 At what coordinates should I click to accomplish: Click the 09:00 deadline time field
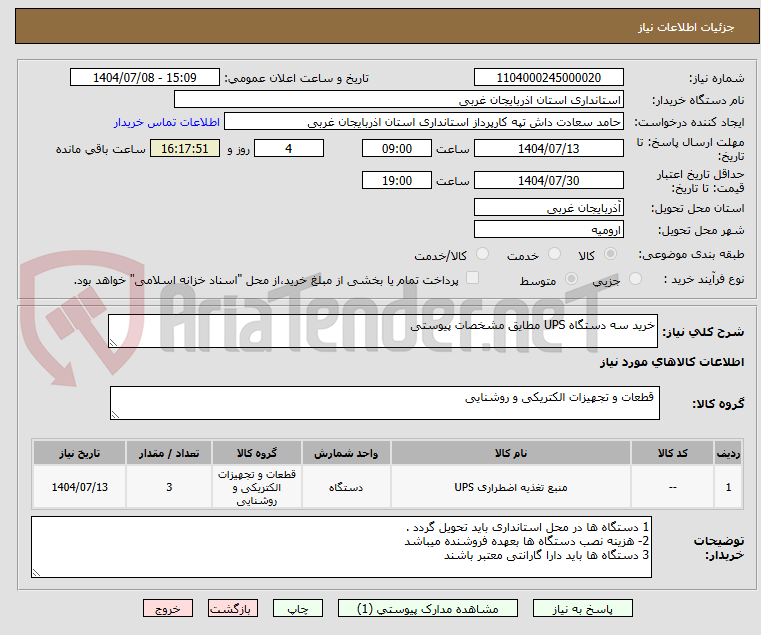coord(397,149)
